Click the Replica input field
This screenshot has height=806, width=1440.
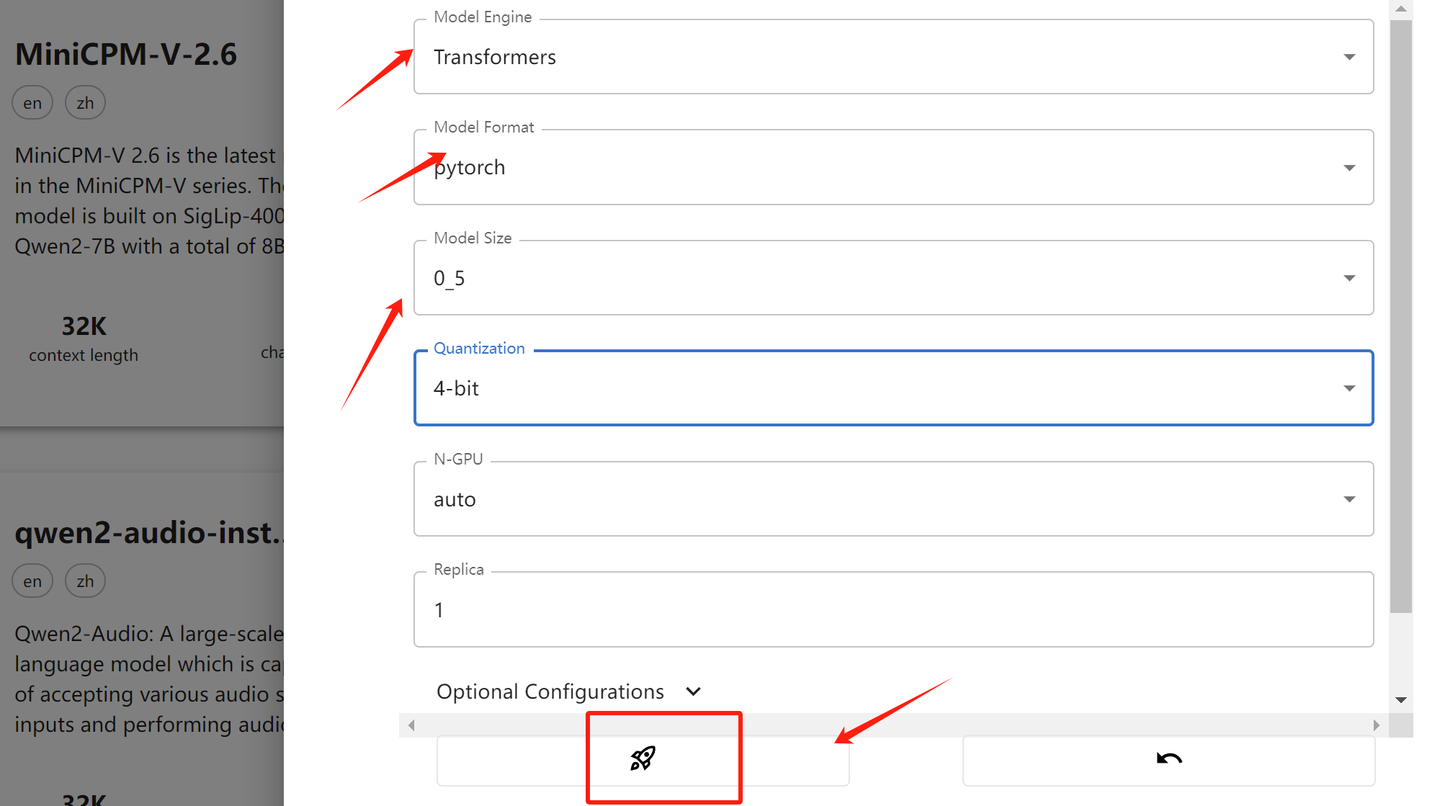[892, 610]
